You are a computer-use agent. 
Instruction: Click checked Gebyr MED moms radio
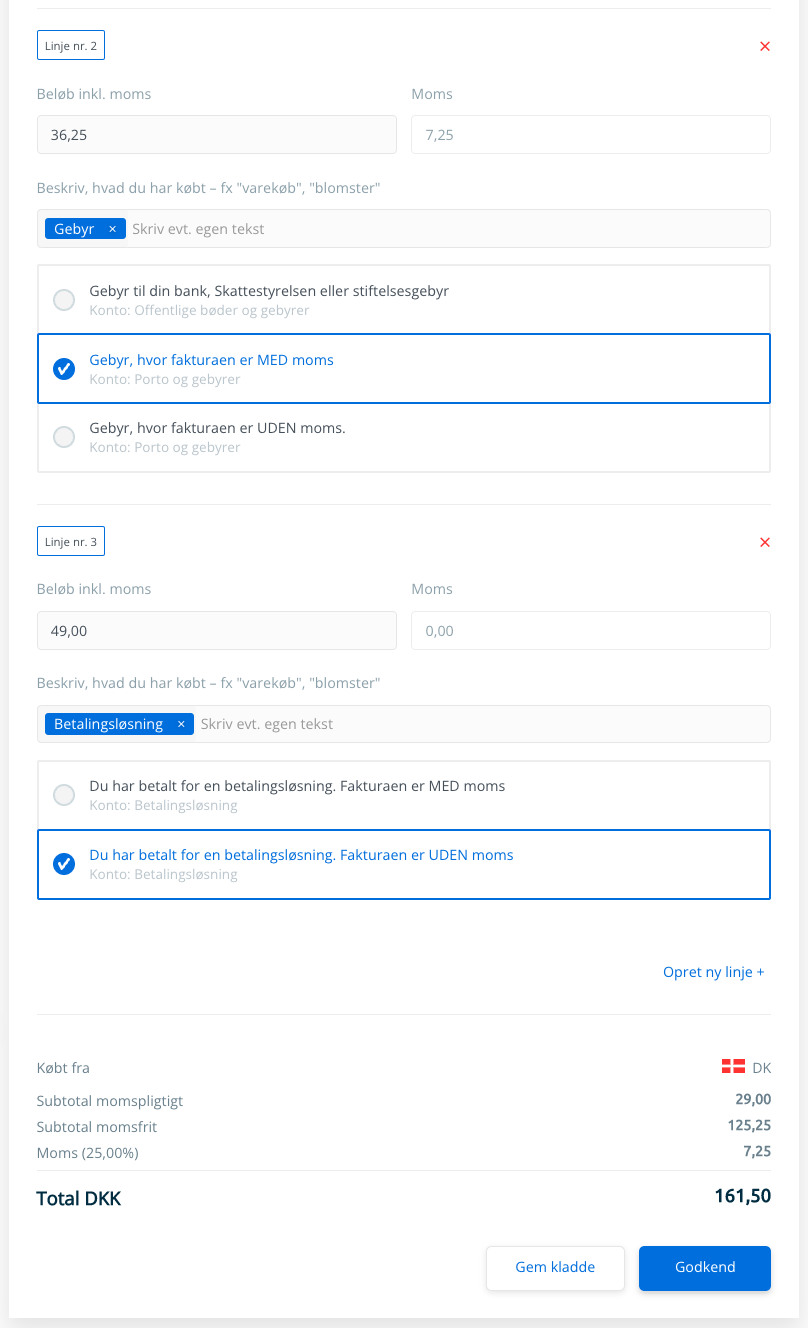[64, 368]
